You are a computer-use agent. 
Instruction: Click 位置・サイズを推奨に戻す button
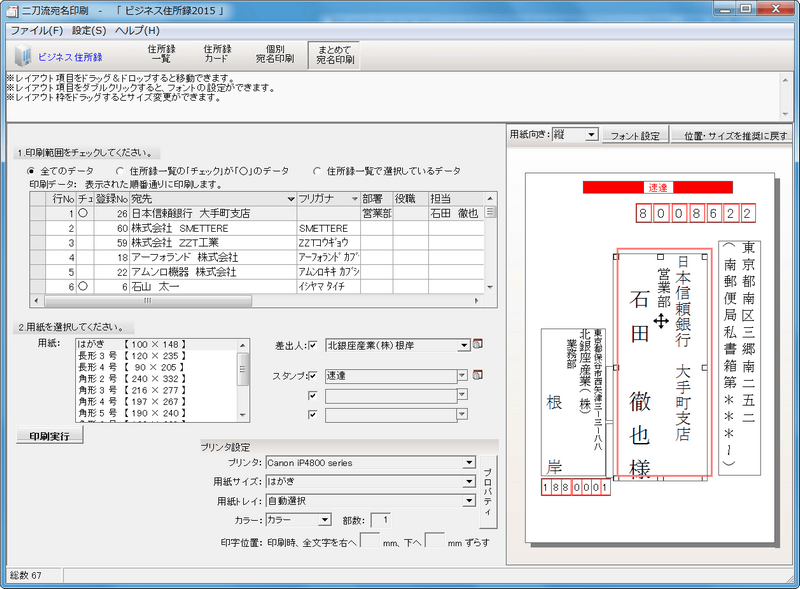(735, 135)
